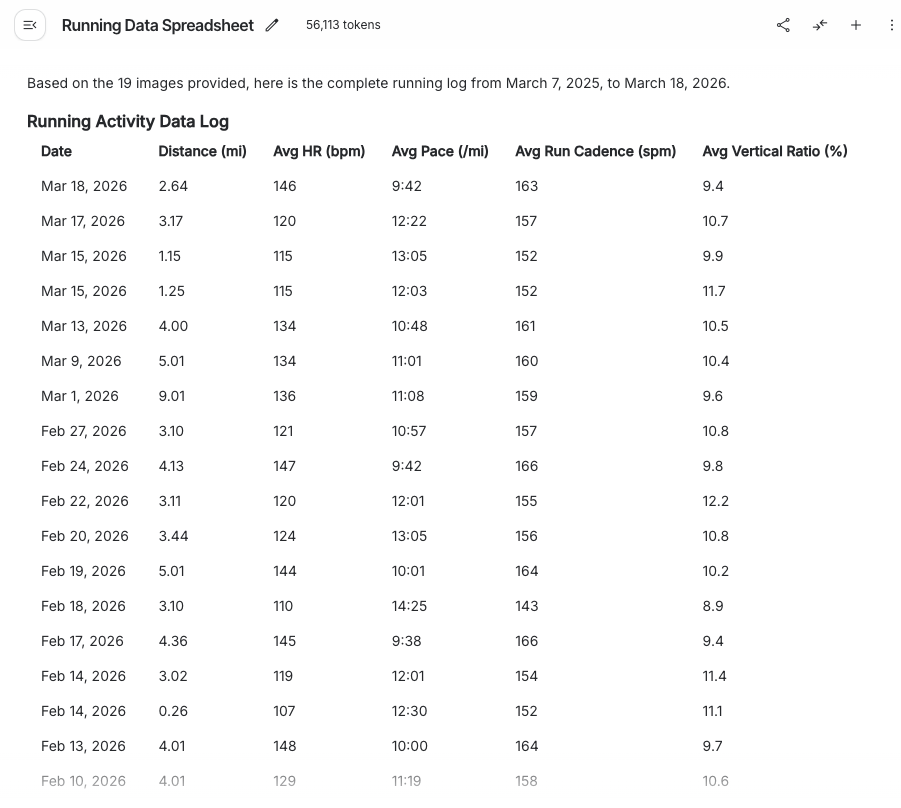Select the Avg Run Cadence (spm) header
The height and width of the screenshot is (808, 901).
point(595,151)
